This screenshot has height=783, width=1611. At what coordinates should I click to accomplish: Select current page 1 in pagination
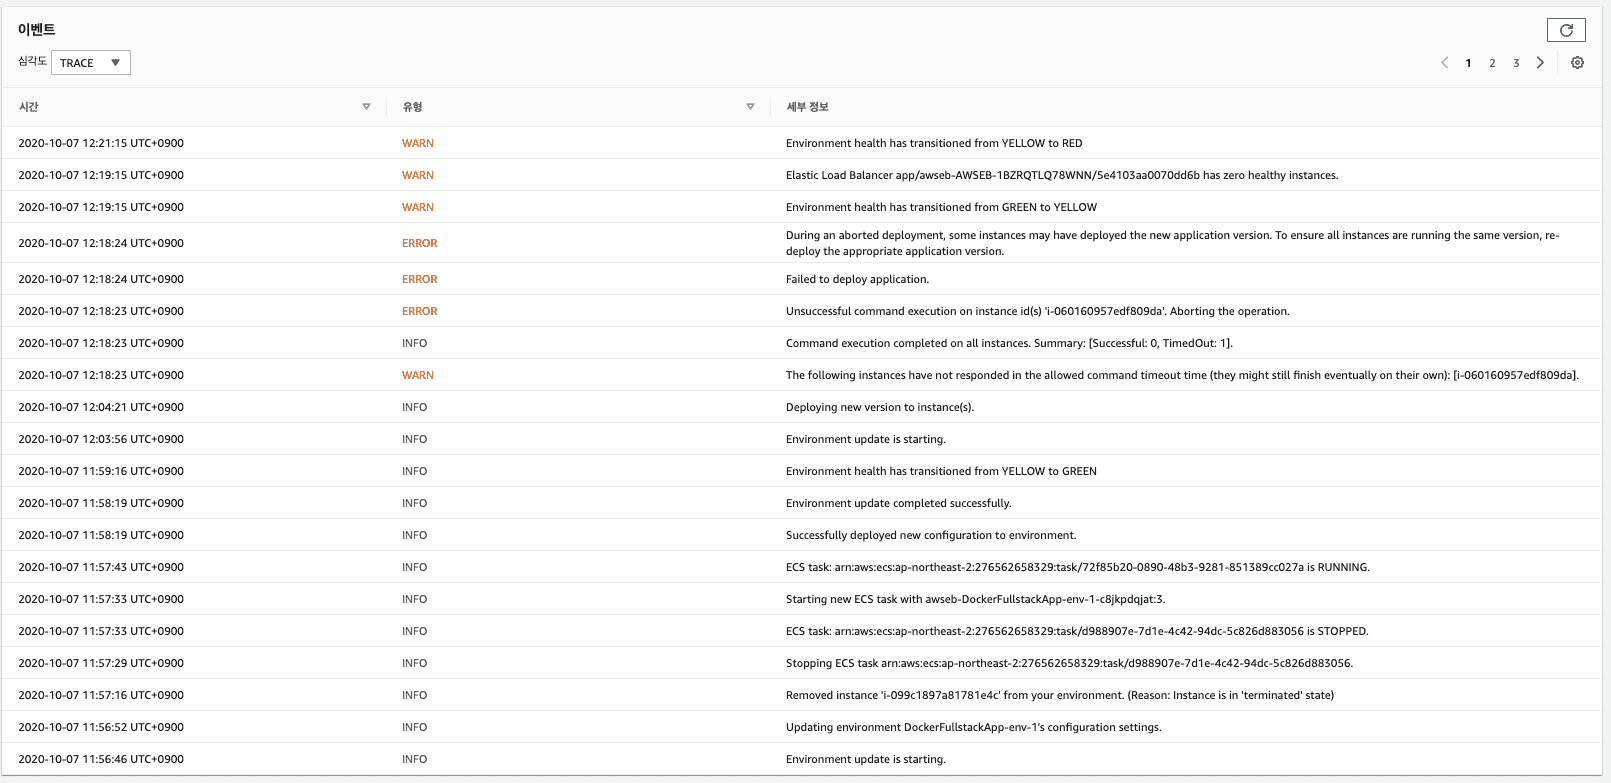(x=1468, y=63)
